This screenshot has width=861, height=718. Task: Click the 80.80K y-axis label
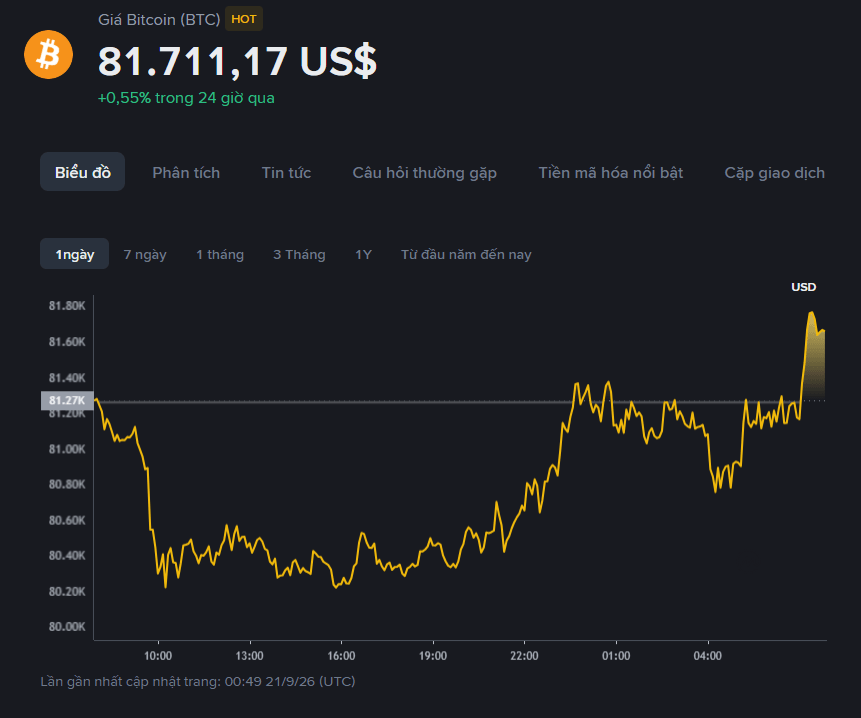click(x=67, y=484)
